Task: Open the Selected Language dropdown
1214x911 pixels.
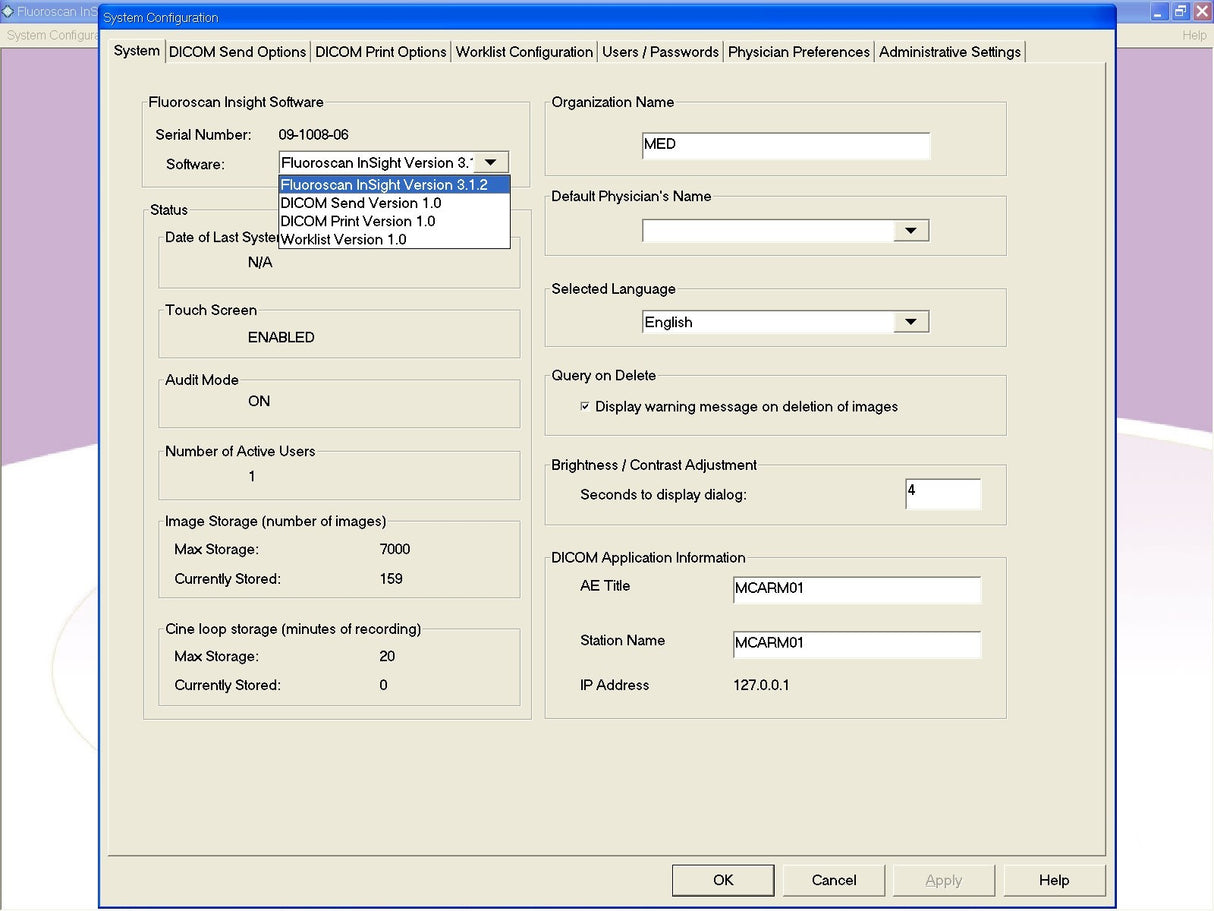Action: coord(911,321)
